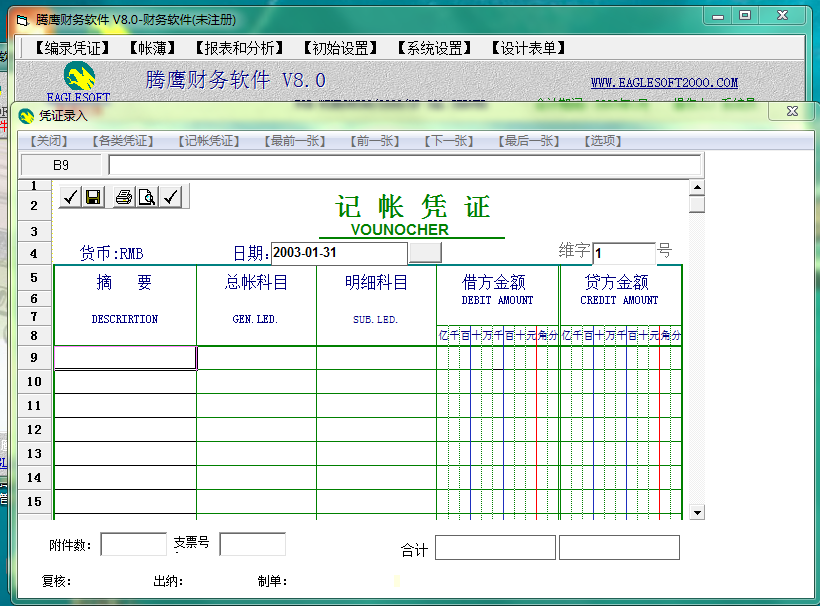Select the 总帐科目 cell in row 14
Image resolution: width=820 pixels, height=606 pixels.
click(x=257, y=478)
